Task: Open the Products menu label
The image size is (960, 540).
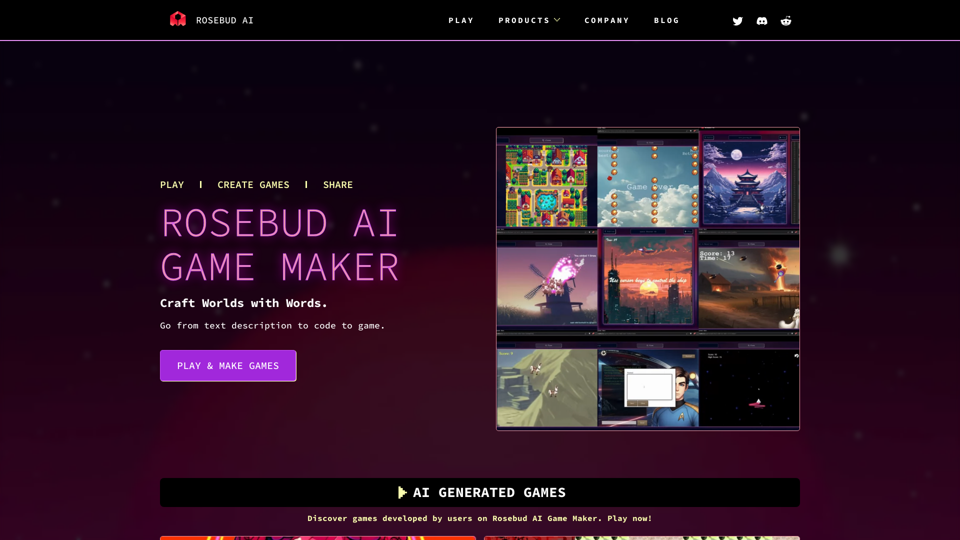Action: click(523, 20)
